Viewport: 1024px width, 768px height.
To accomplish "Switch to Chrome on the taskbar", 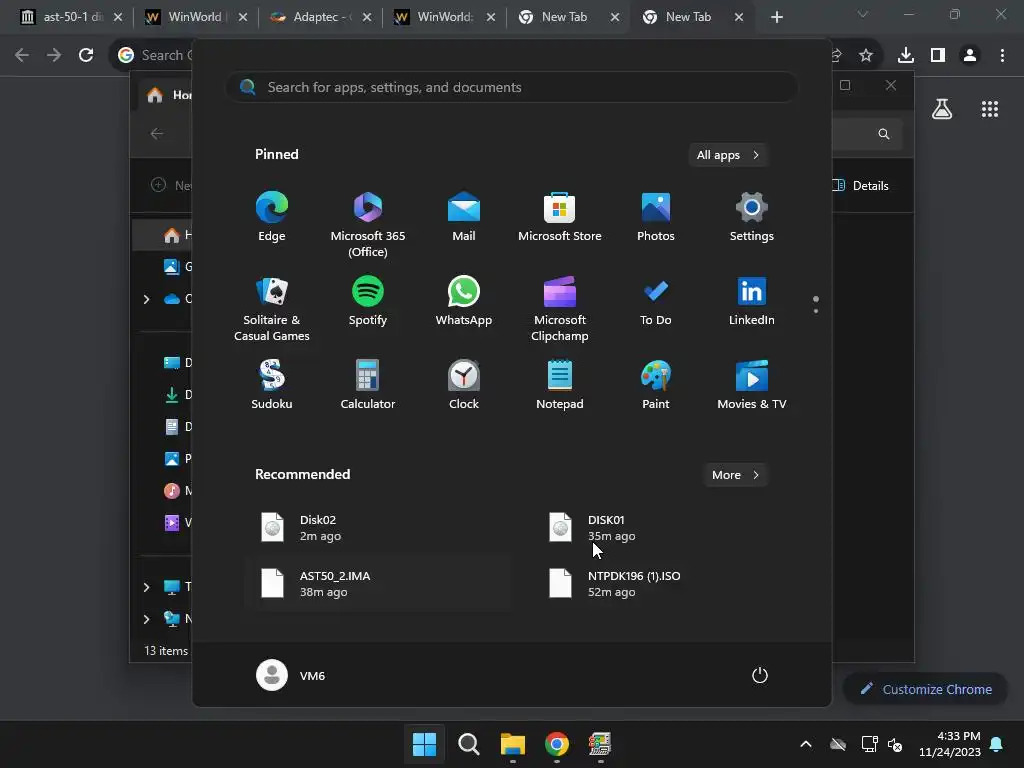I will click(556, 744).
